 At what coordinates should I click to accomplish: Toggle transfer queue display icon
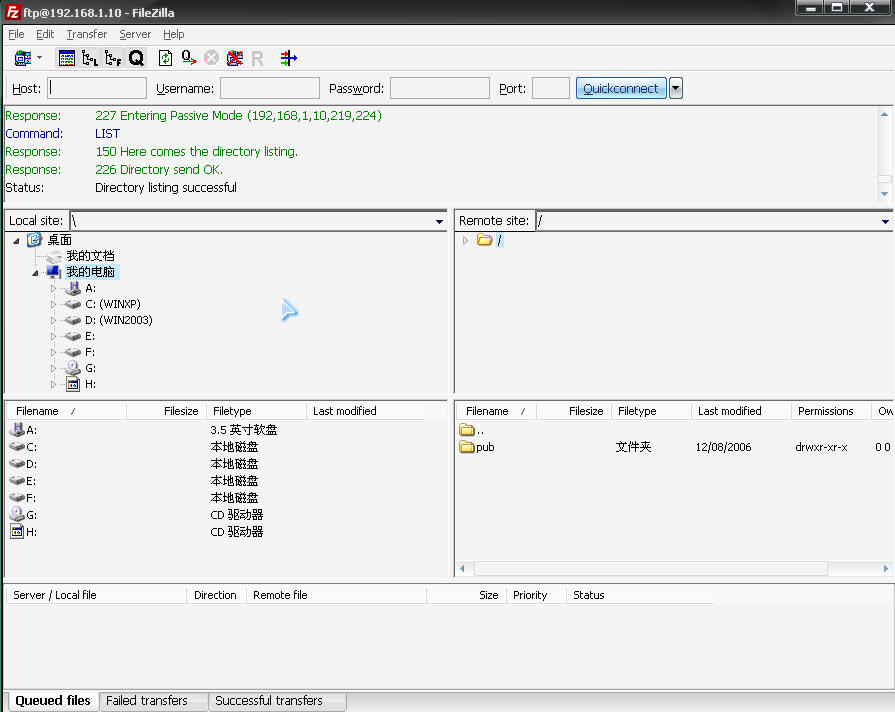click(x=136, y=58)
